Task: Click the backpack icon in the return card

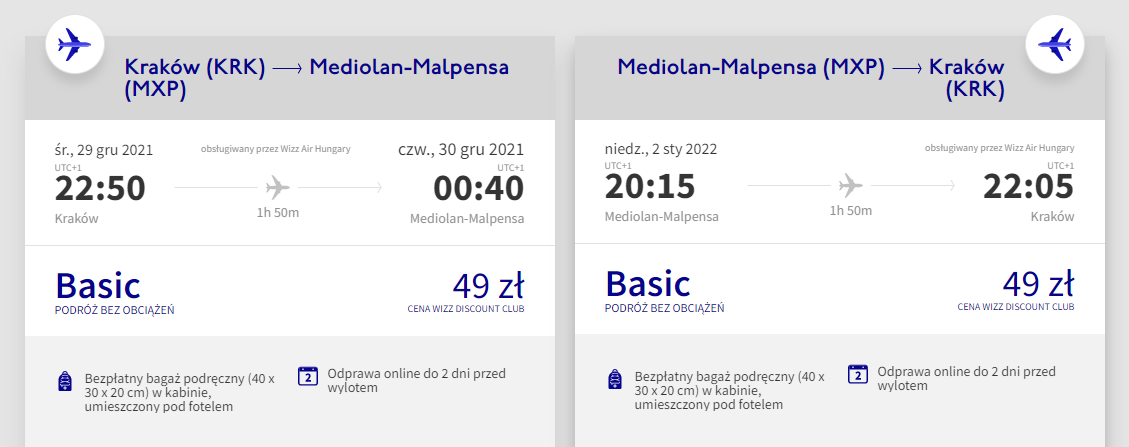Action: 616,381
